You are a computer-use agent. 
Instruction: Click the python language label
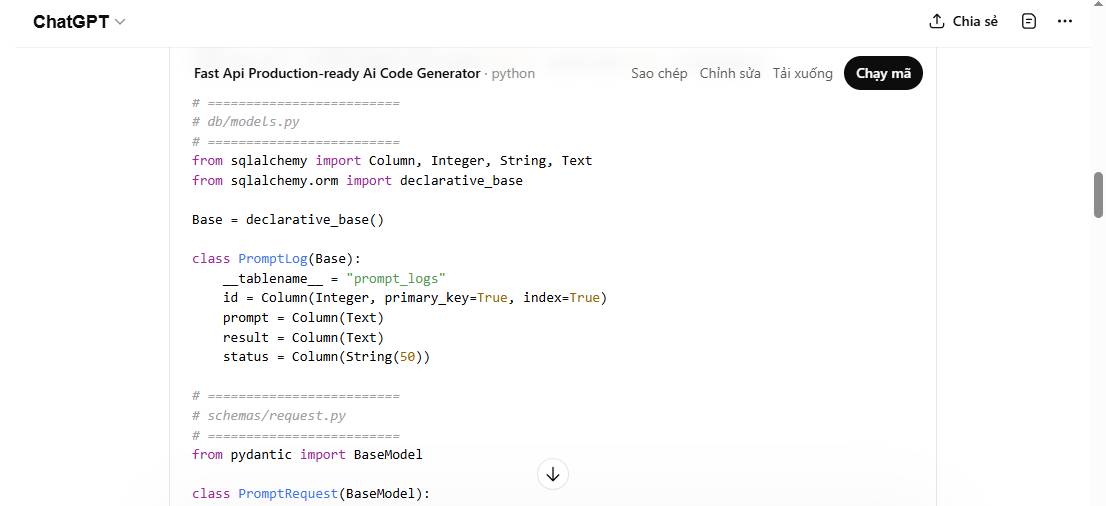click(x=513, y=73)
